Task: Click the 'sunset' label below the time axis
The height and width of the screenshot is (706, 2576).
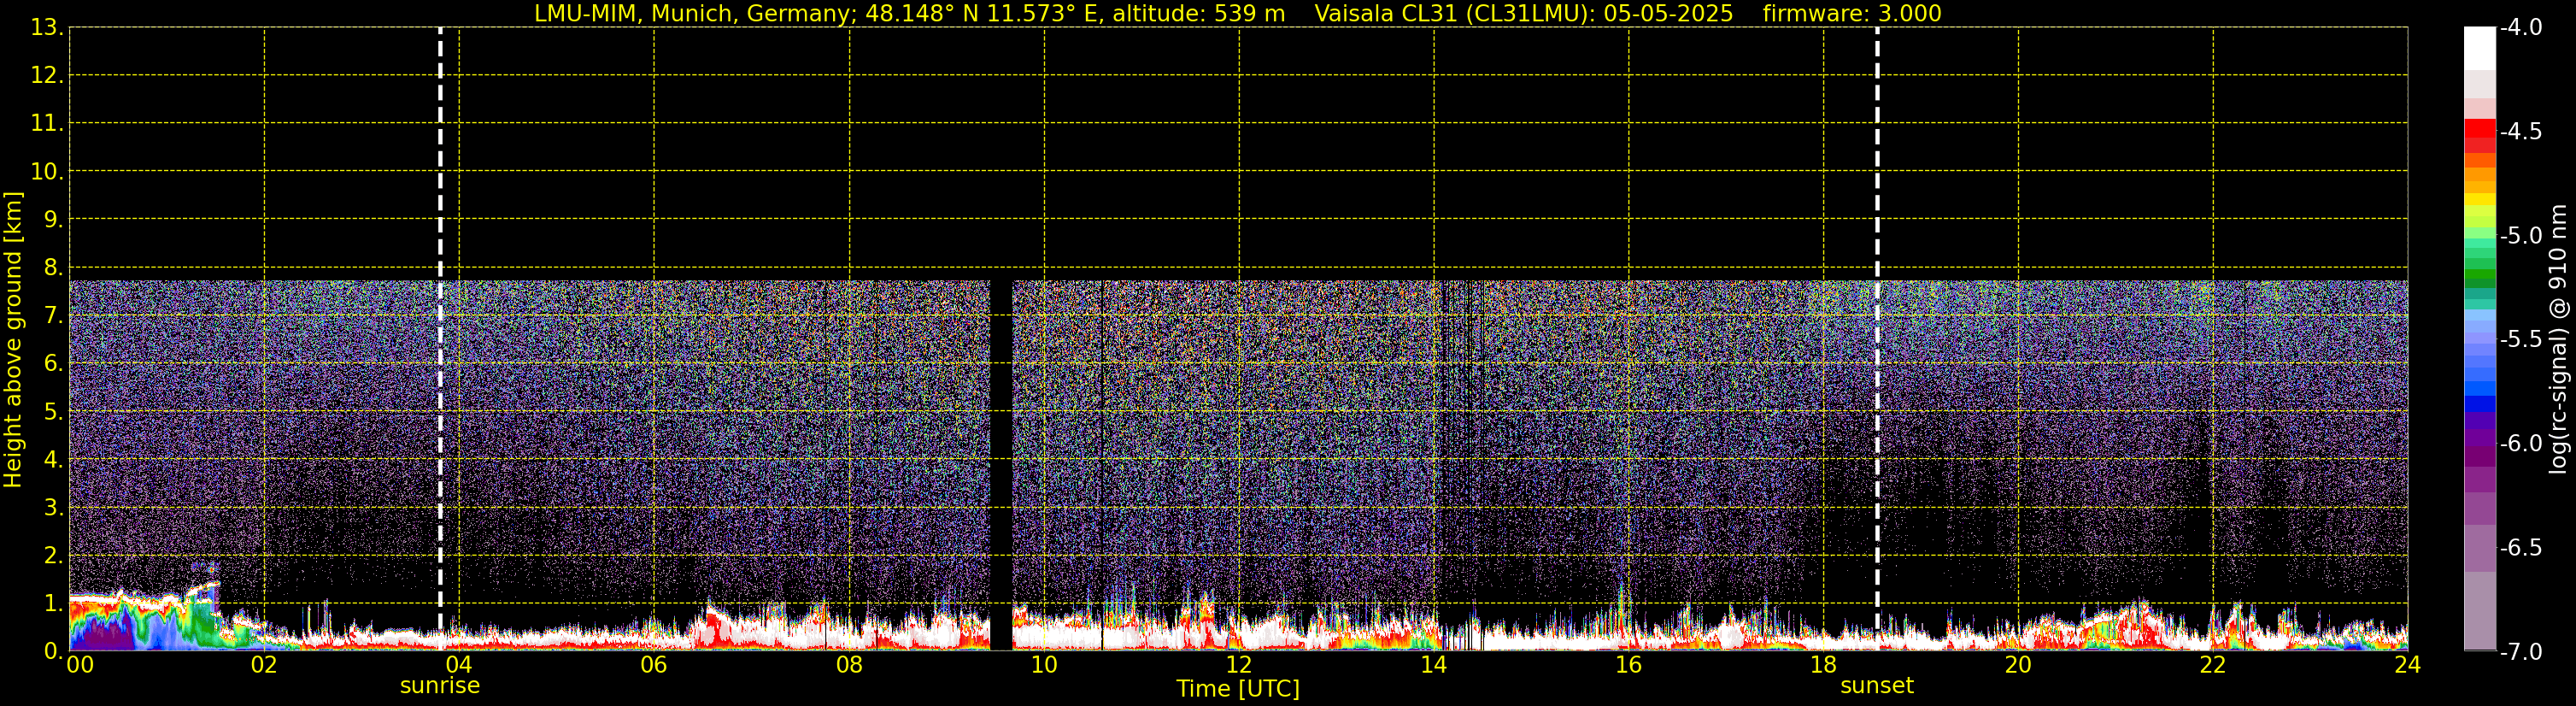Action: tap(1877, 686)
